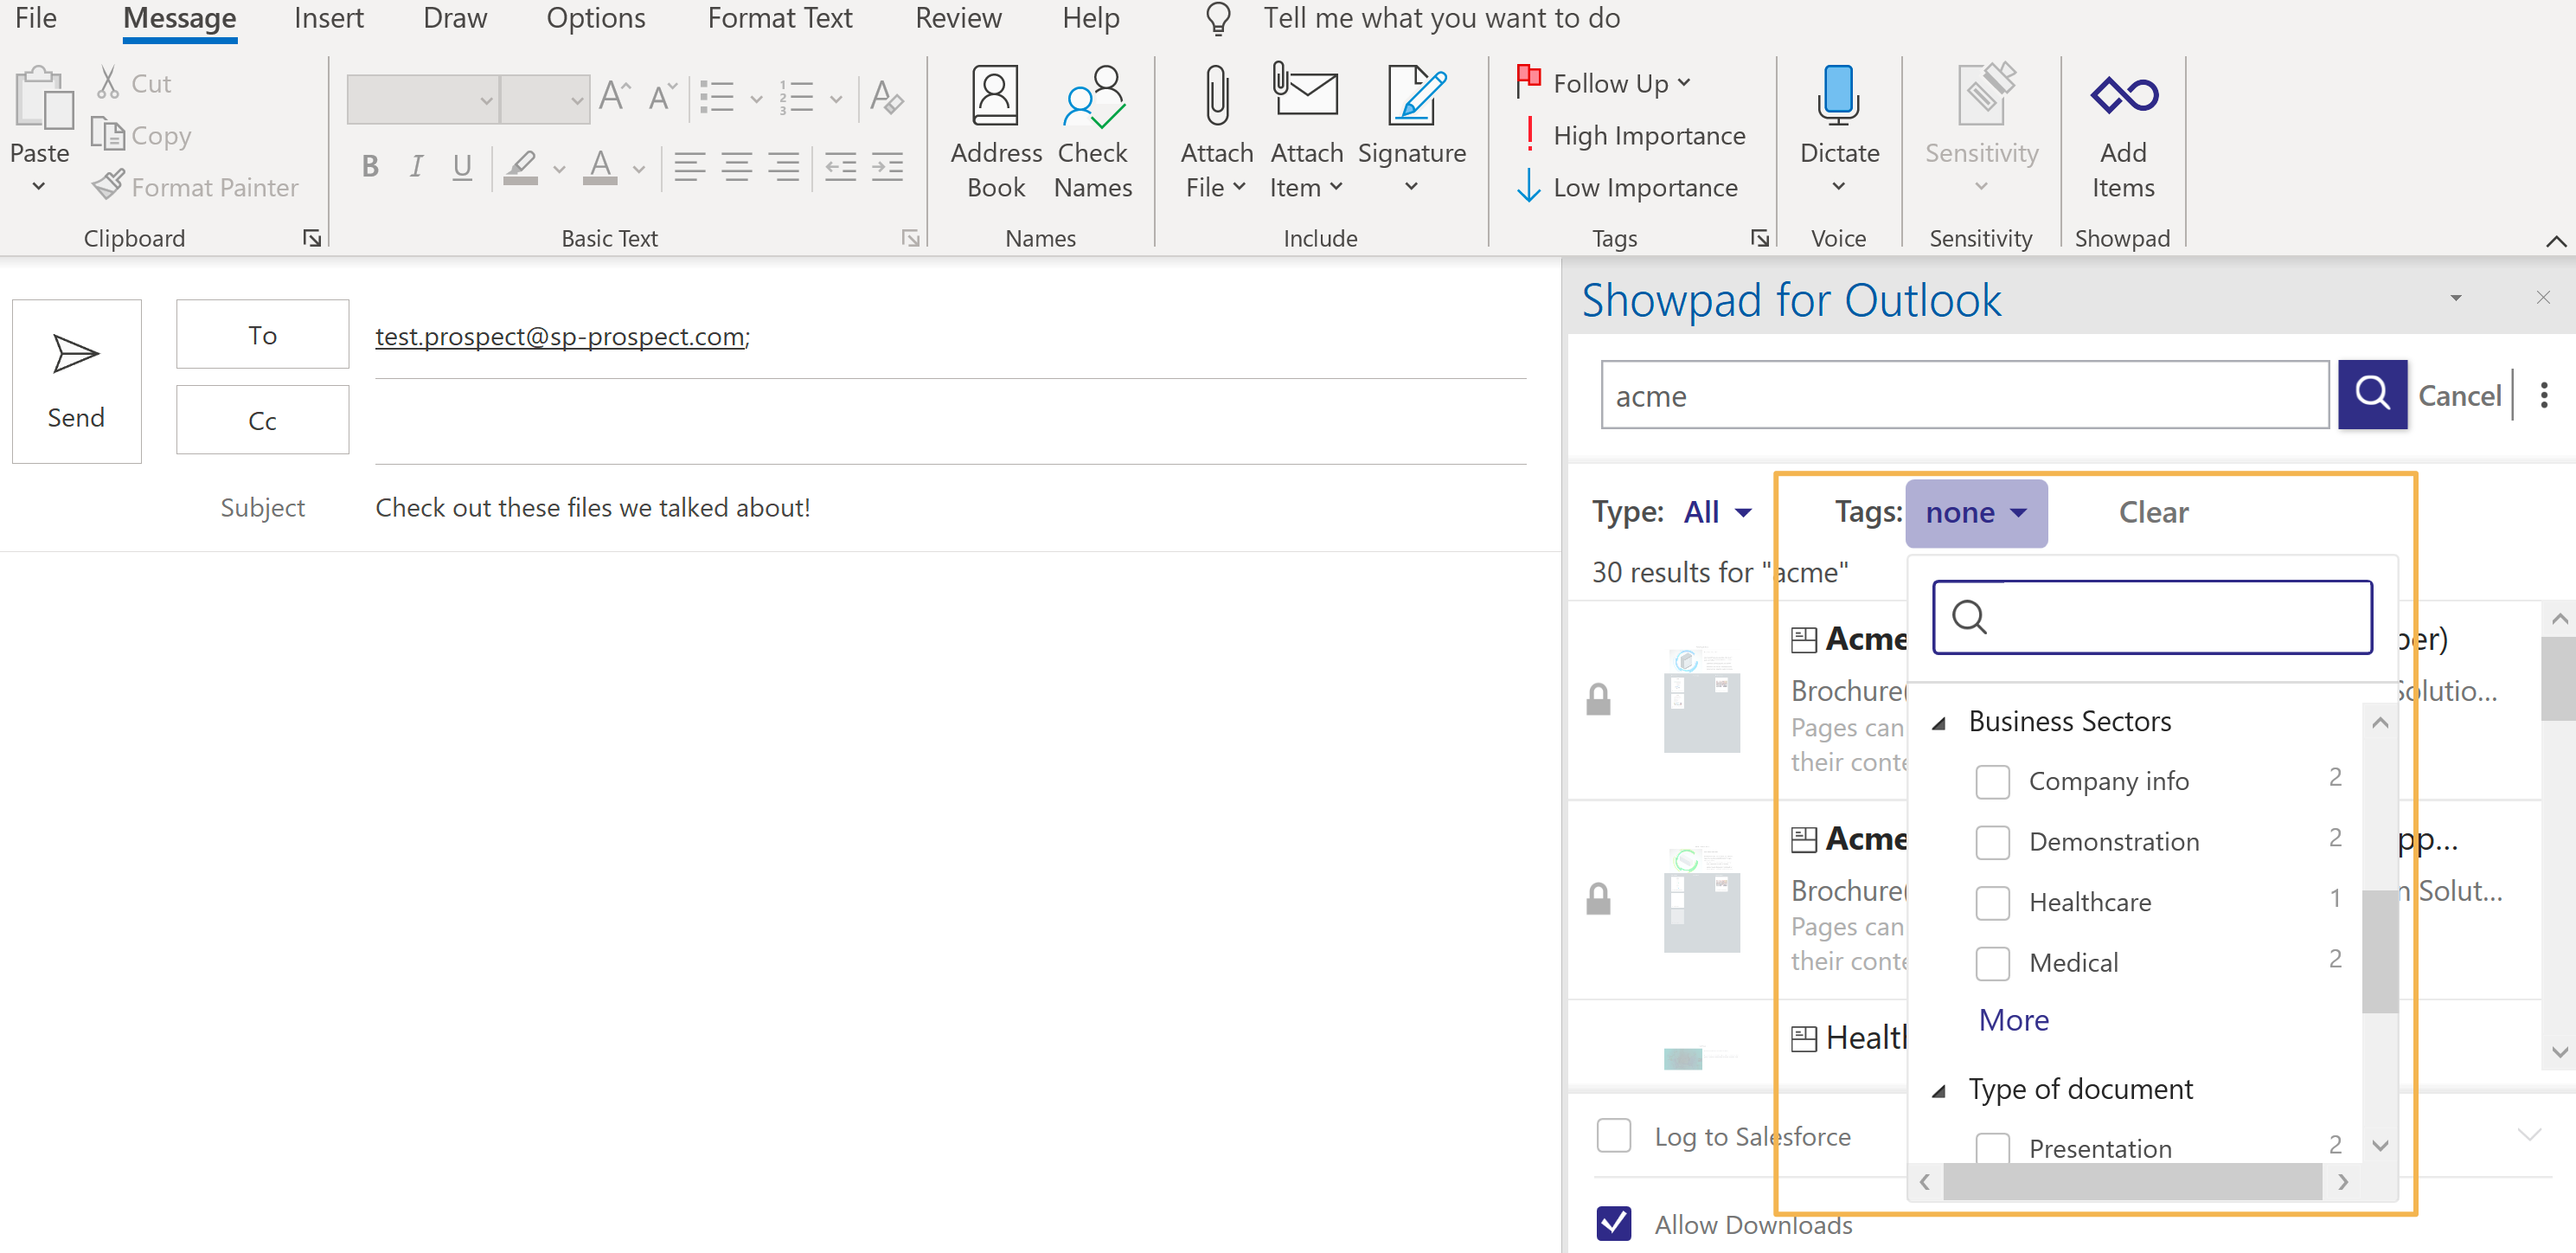Open the File tab
The width and height of the screenshot is (2576, 1253).
pyautogui.click(x=36, y=18)
